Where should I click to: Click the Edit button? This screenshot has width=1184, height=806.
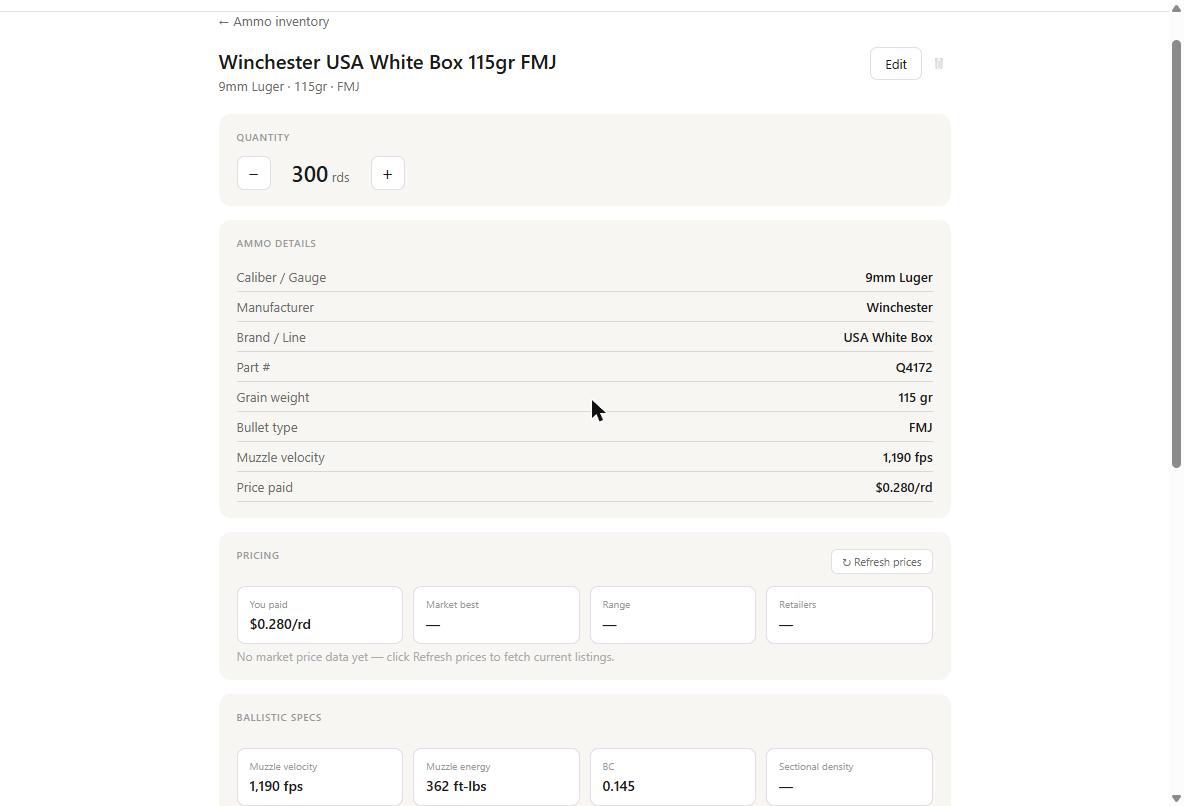click(896, 64)
